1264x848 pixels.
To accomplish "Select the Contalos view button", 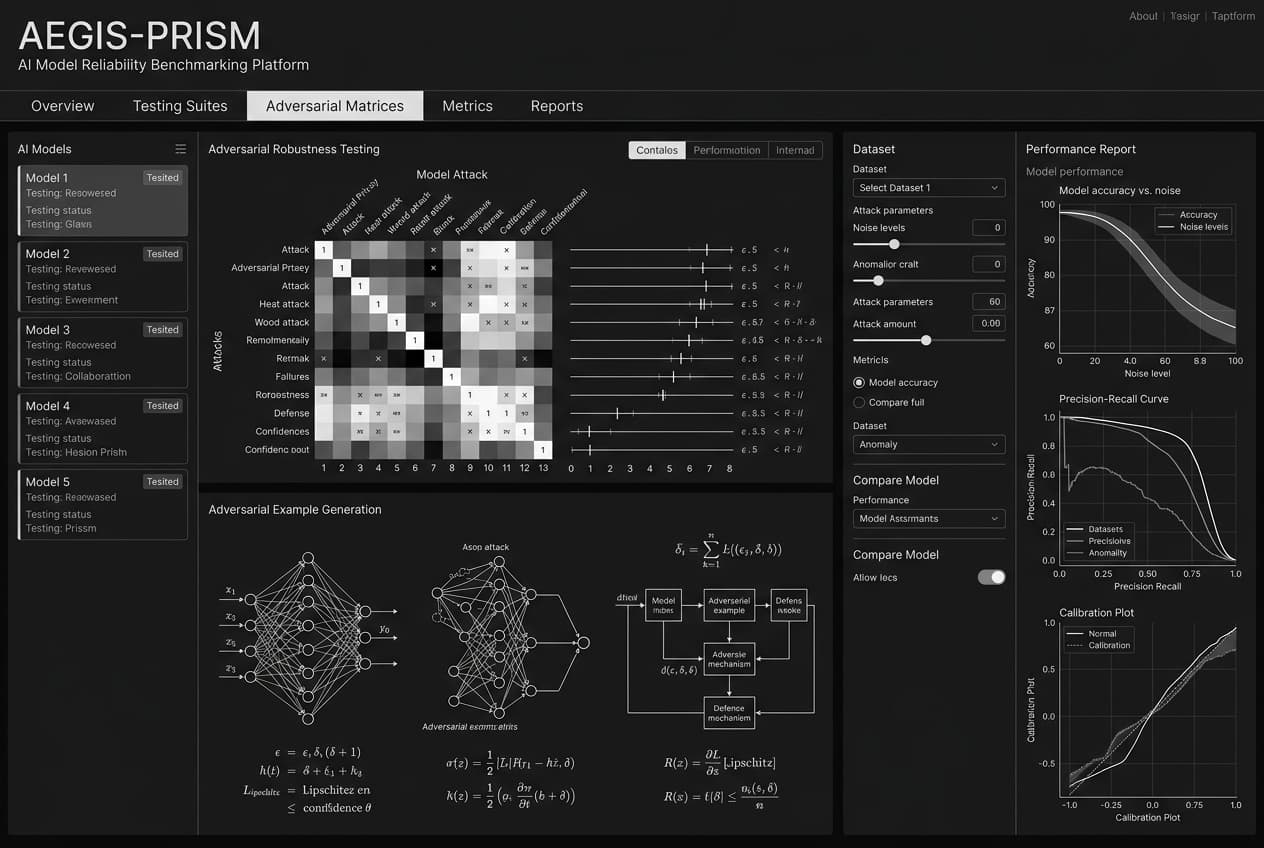I will [657, 150].
